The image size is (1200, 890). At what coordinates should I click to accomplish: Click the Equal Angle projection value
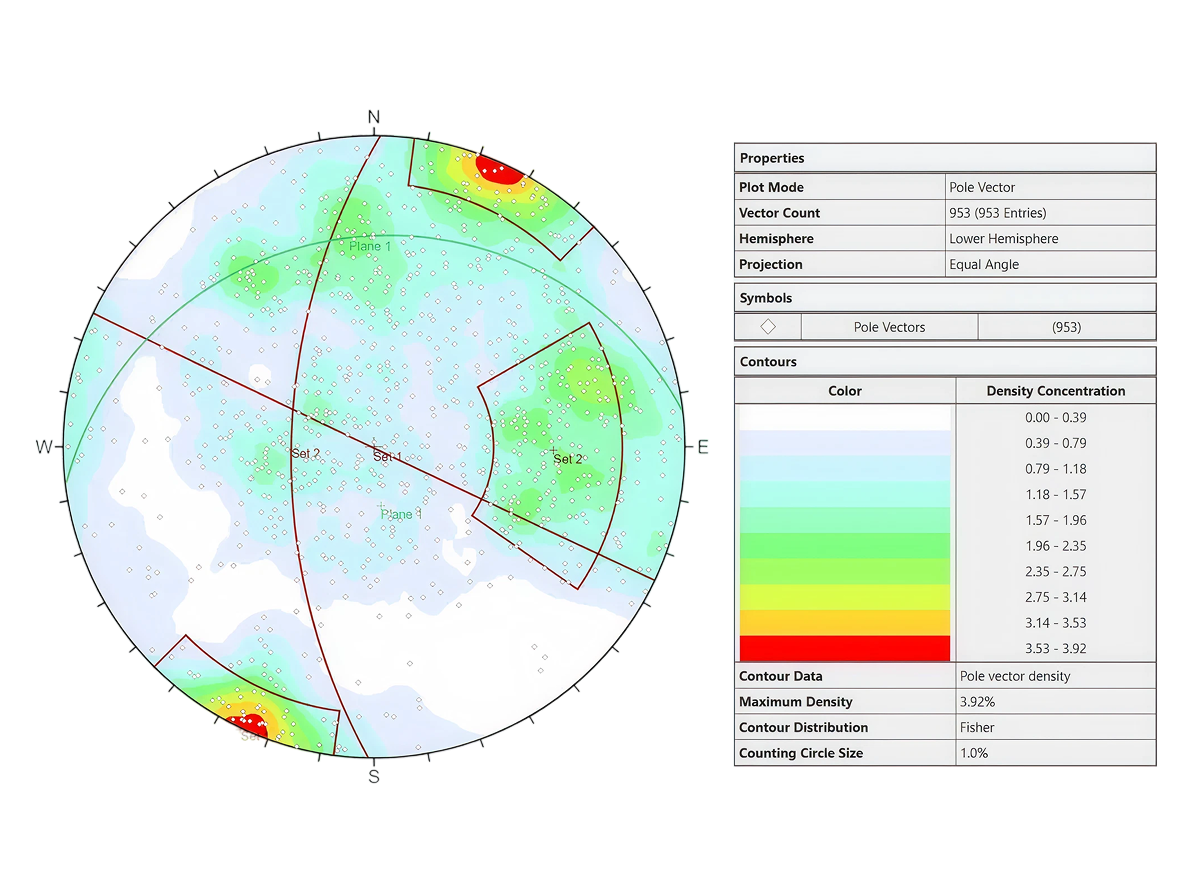click(984, 265)
